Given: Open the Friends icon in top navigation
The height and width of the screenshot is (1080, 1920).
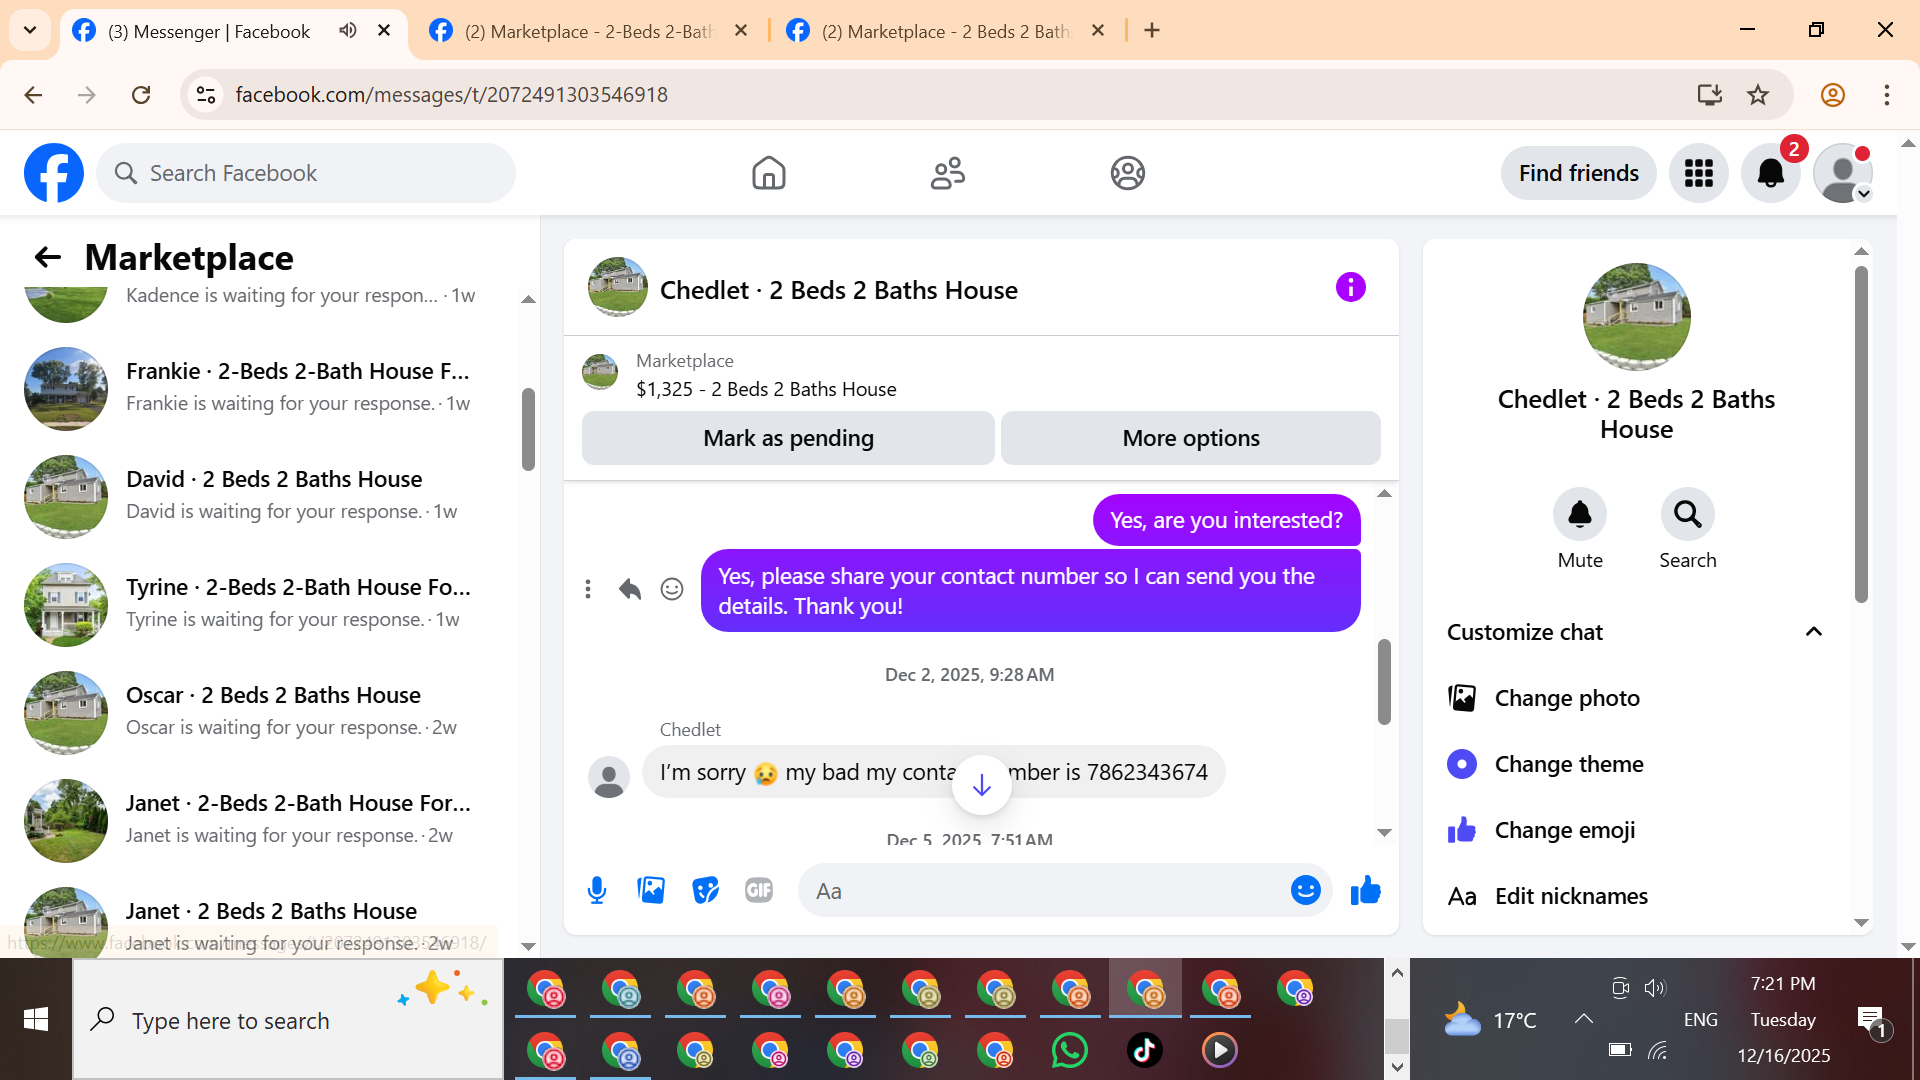Looking at the screenshot, I should (x=948, y=173).
